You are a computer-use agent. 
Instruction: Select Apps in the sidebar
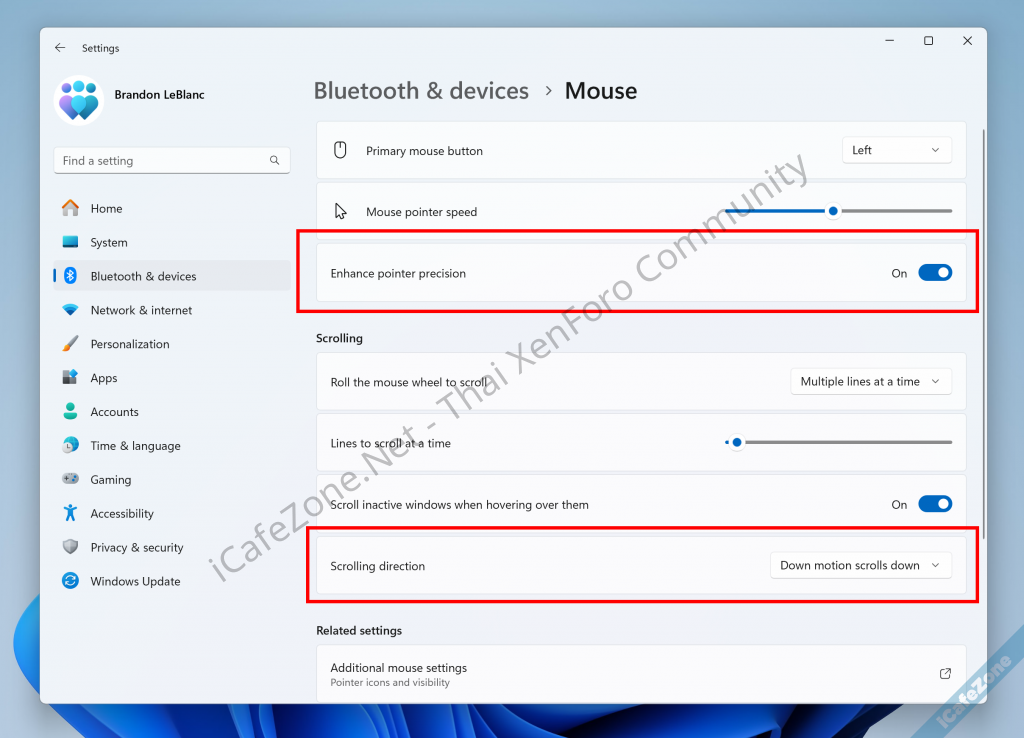(104, 378)
